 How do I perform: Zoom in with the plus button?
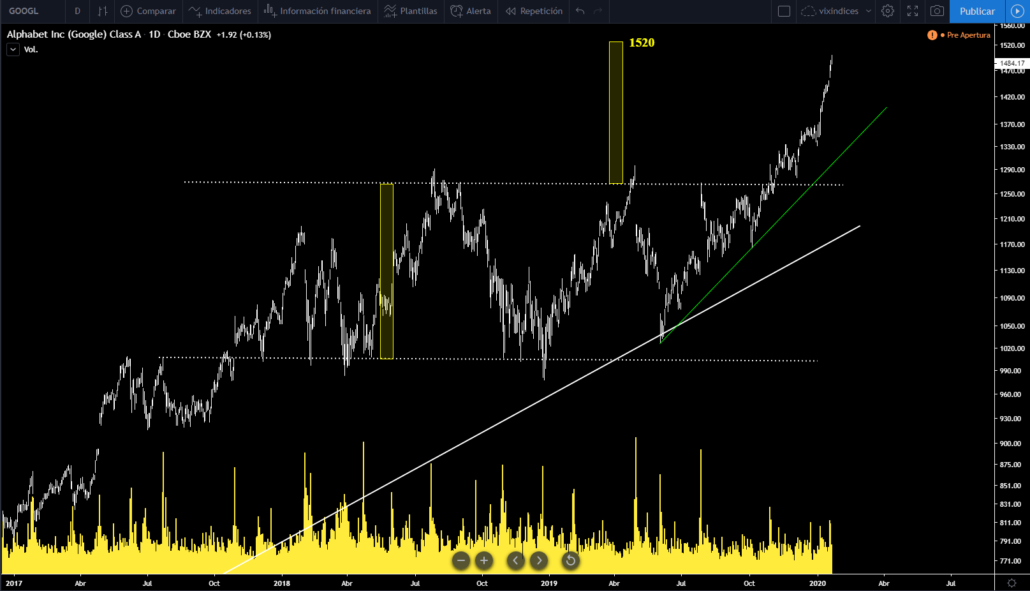[x=484, y=560]
